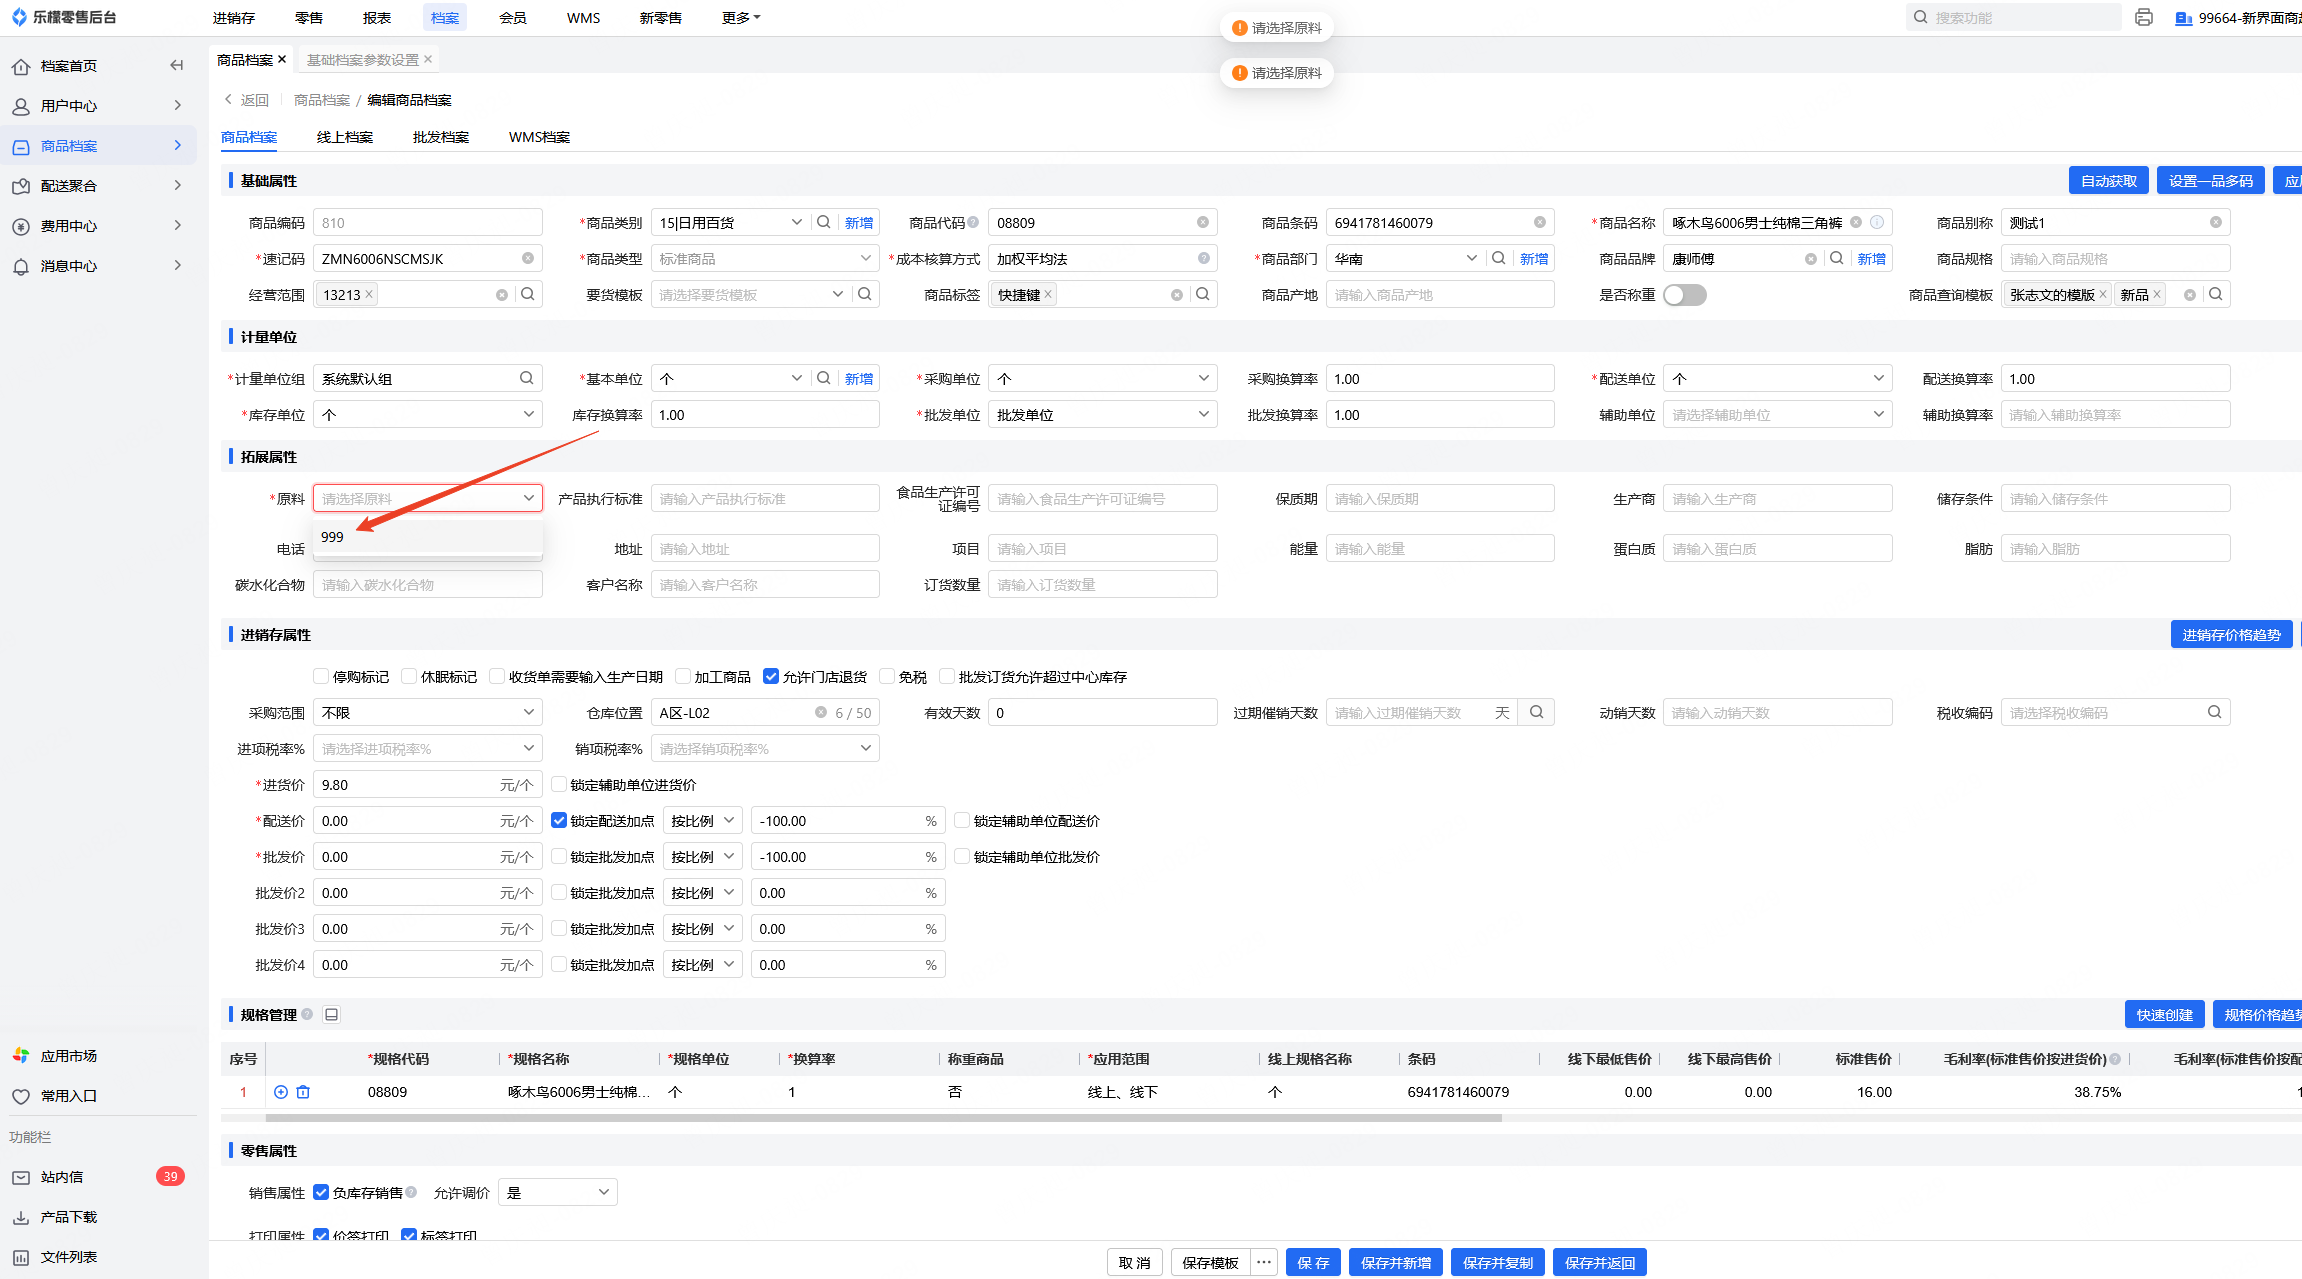Click the delete trash icon in spec row
Image resolution: width=2302 pixels, height=1279 pixels.
(303, 1092)
